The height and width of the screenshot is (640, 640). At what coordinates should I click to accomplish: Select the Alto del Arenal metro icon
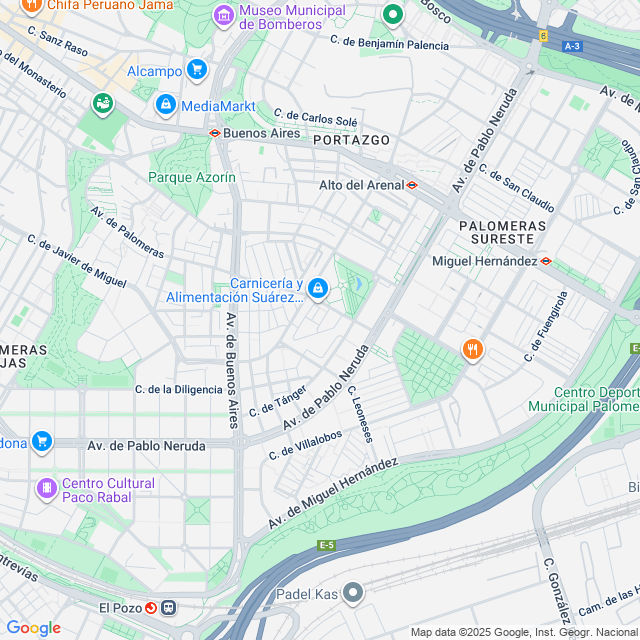point(412,185)
